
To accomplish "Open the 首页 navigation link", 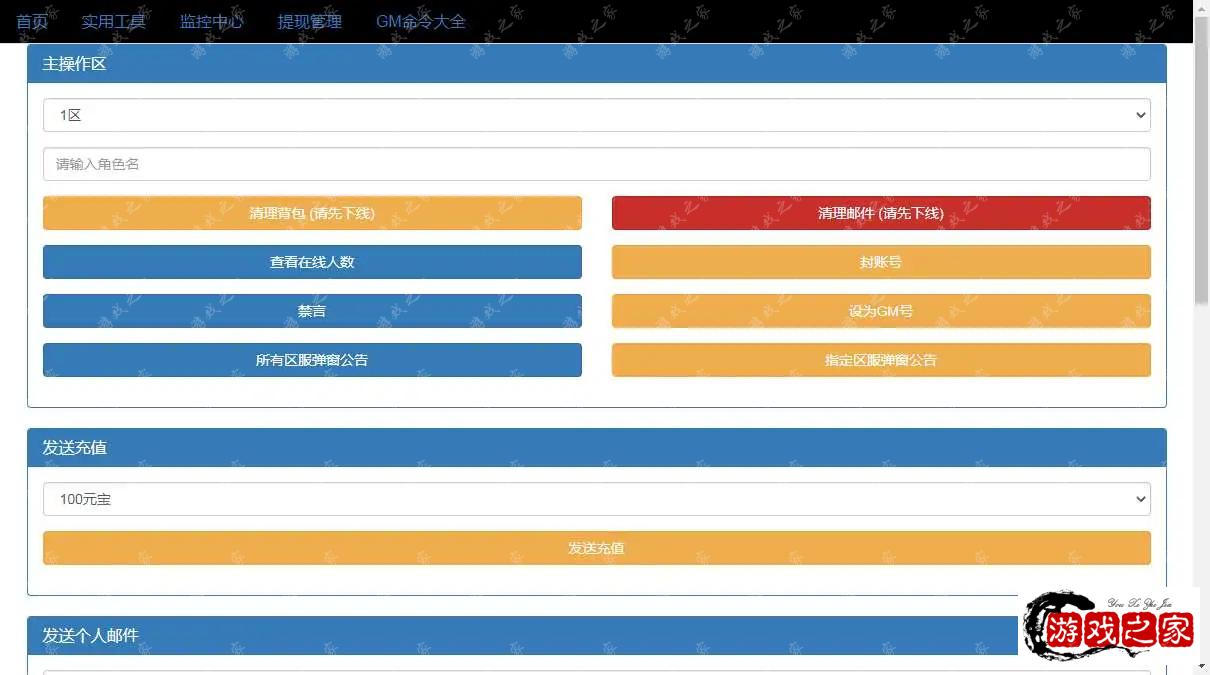I will (x=32, y=21).
